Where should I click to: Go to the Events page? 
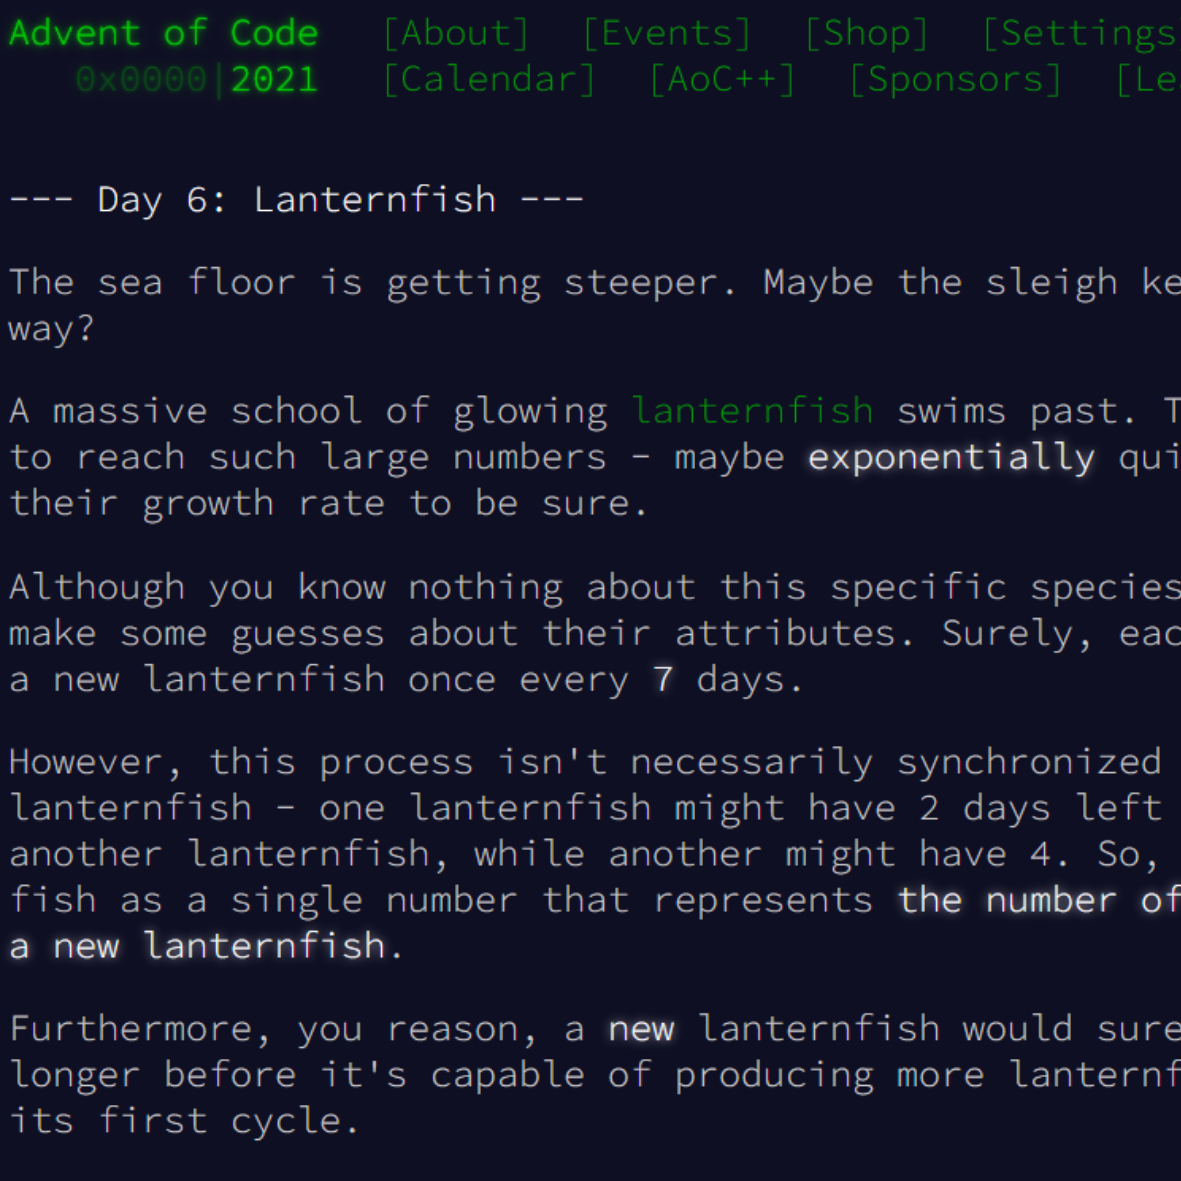(x=667, y=33)
